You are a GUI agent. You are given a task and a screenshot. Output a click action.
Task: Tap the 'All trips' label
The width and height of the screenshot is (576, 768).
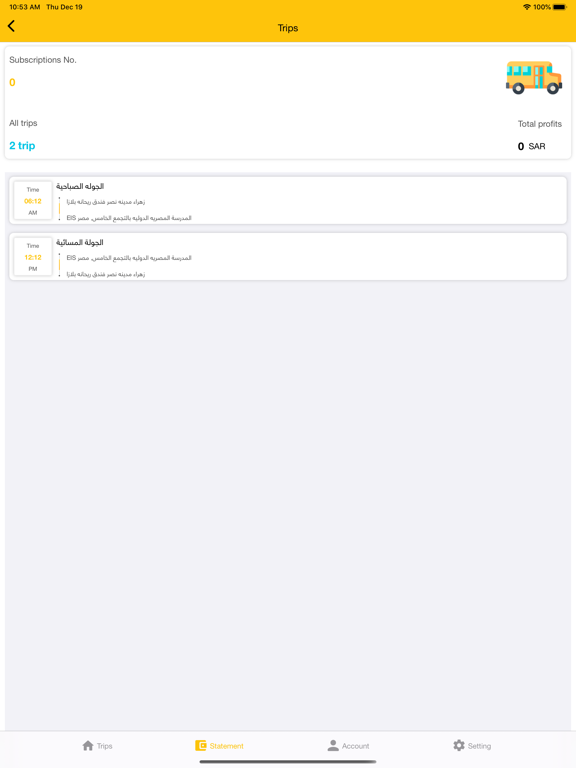click(23, 123)
